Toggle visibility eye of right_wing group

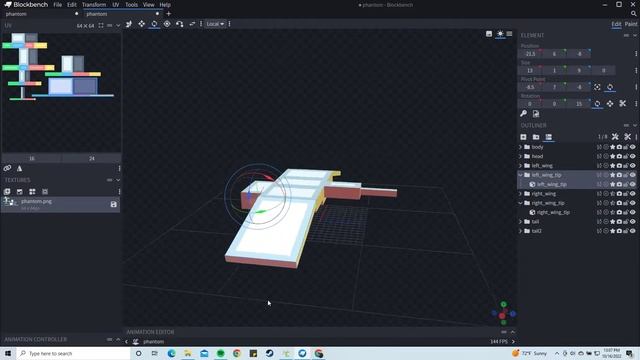click(633, 193)
